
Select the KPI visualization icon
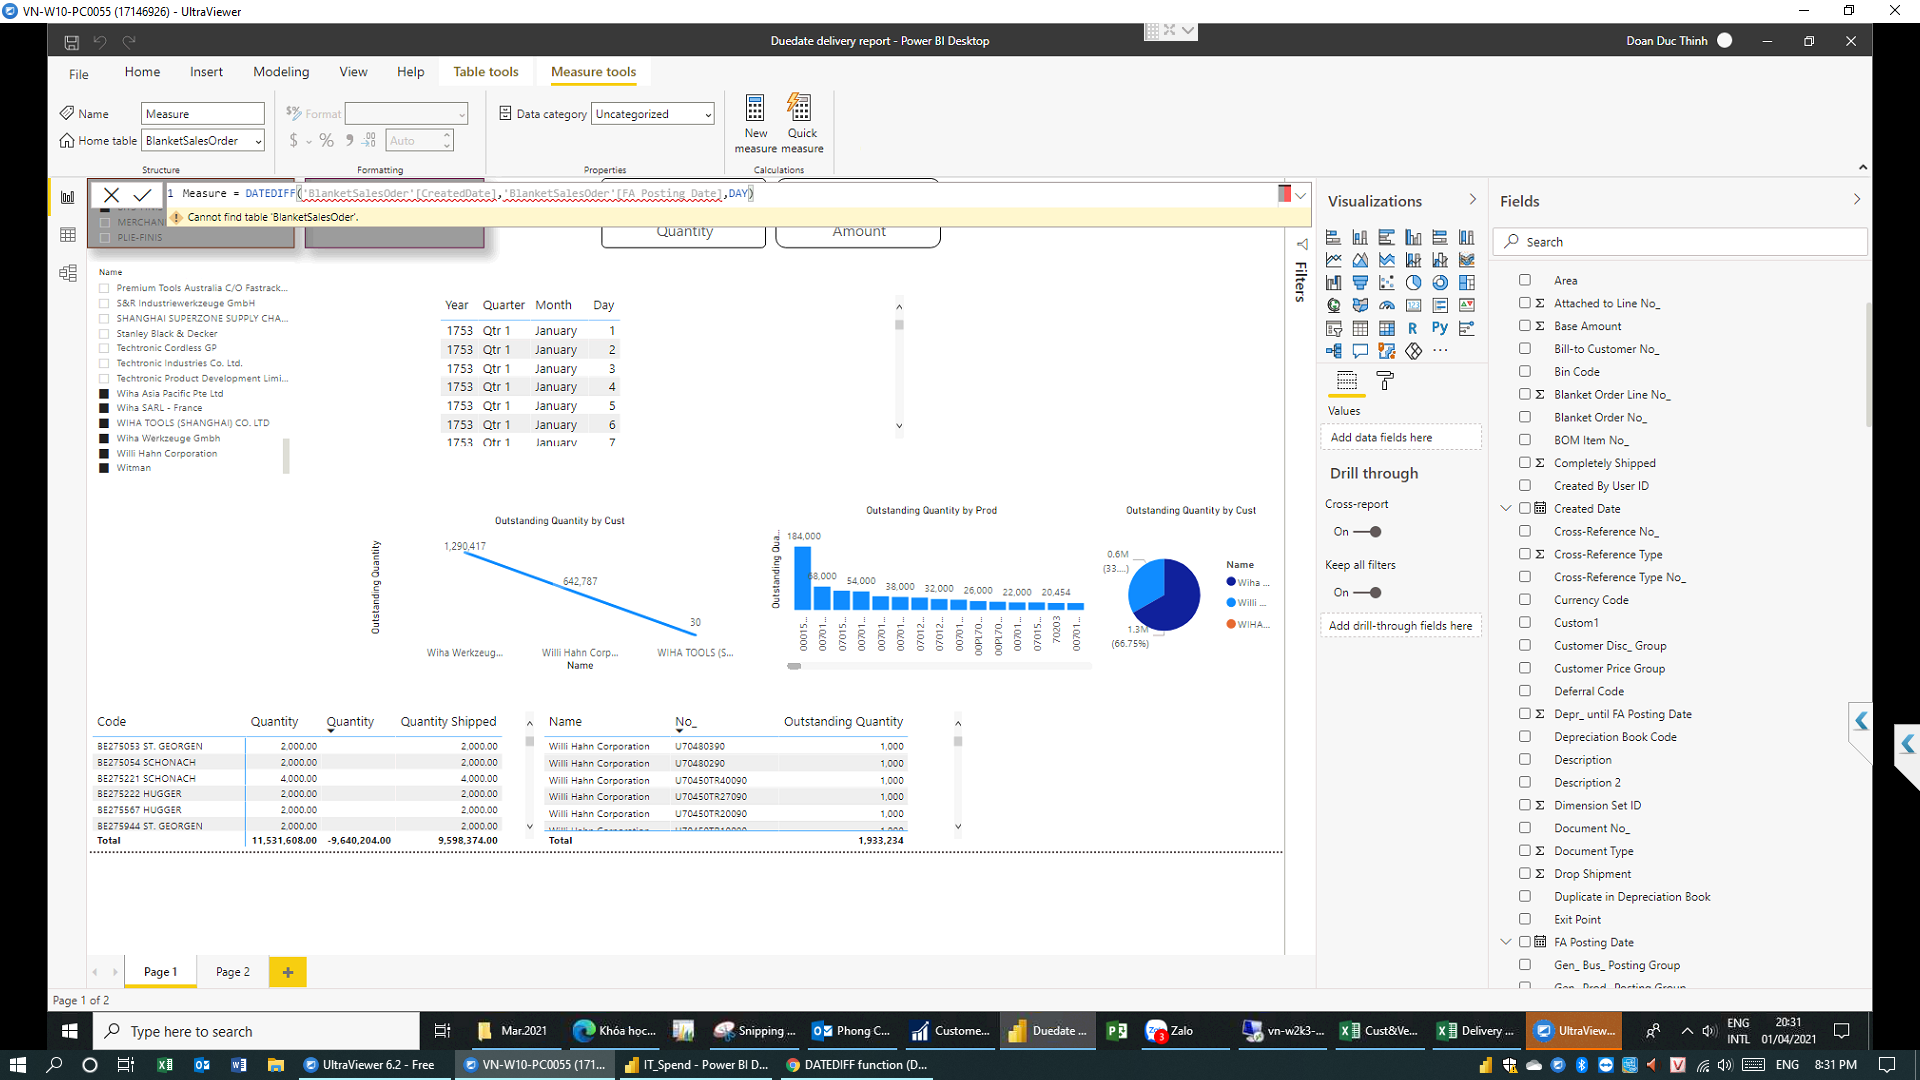[x=1467, y=305]
